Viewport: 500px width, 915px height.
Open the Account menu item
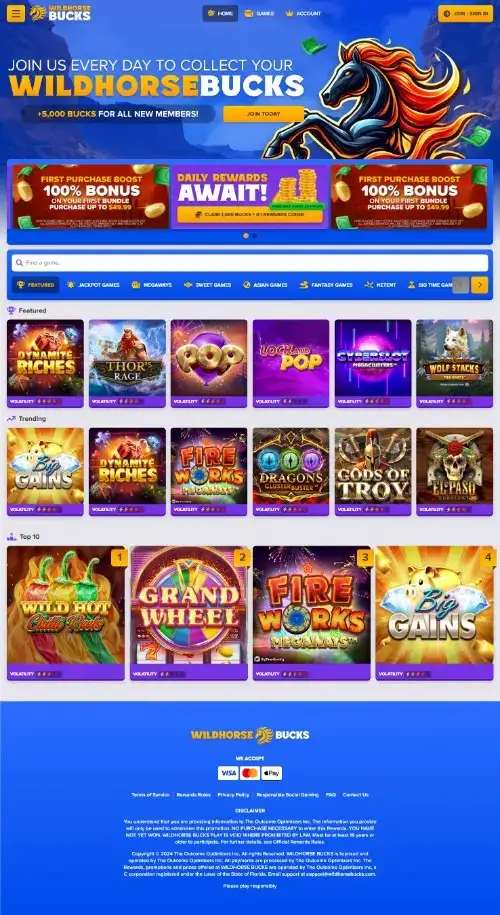[x=303, y=13]
